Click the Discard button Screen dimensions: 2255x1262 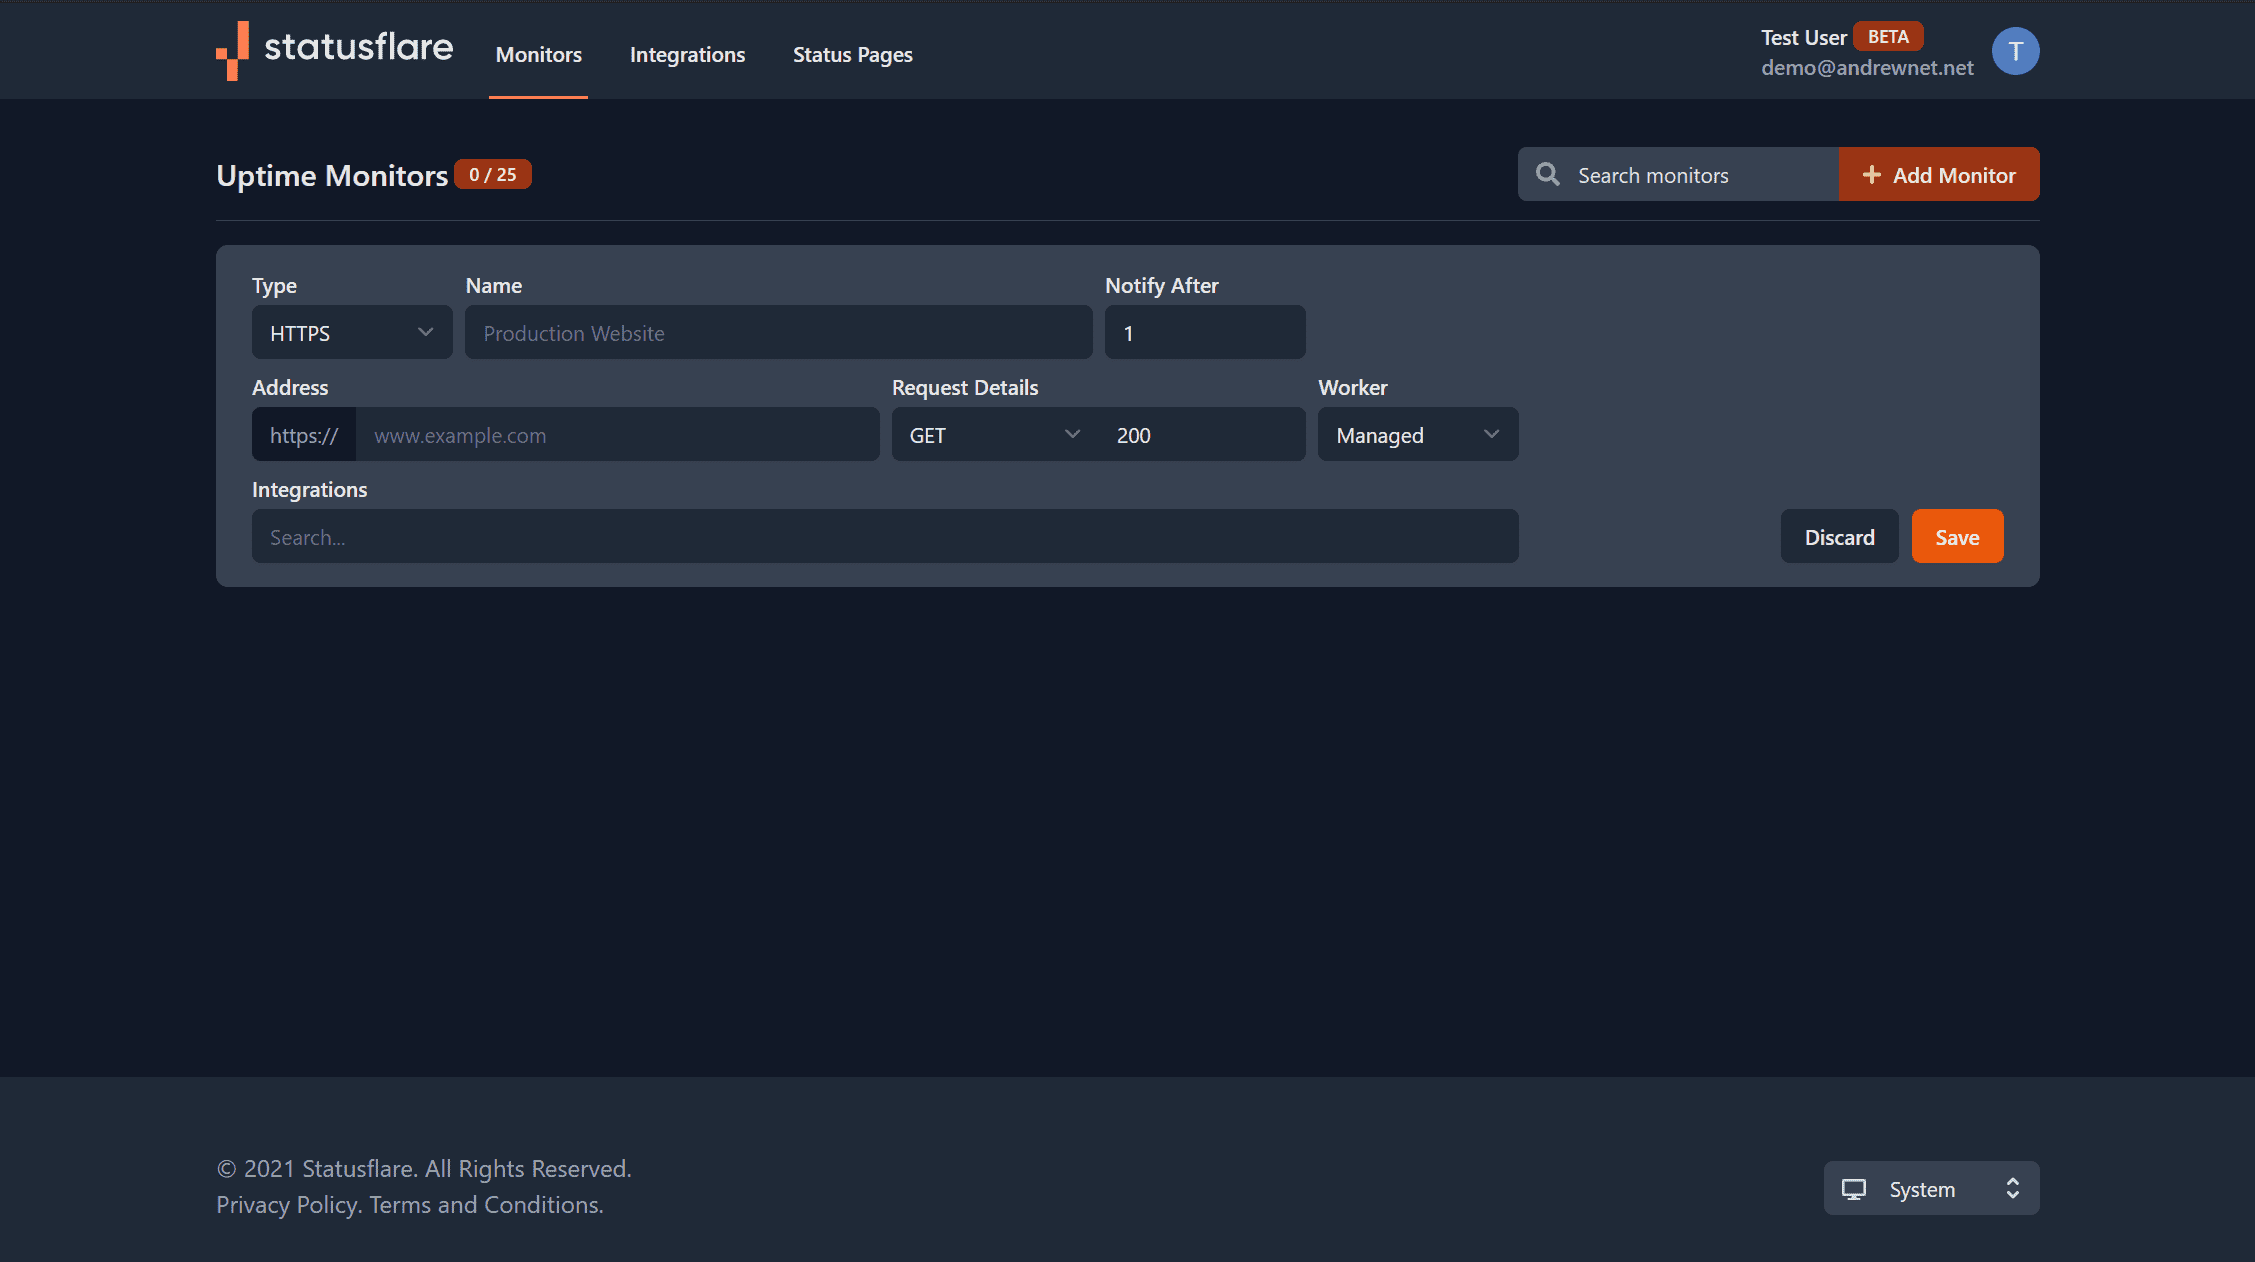pyautogui.click(x=1838, y=537)
